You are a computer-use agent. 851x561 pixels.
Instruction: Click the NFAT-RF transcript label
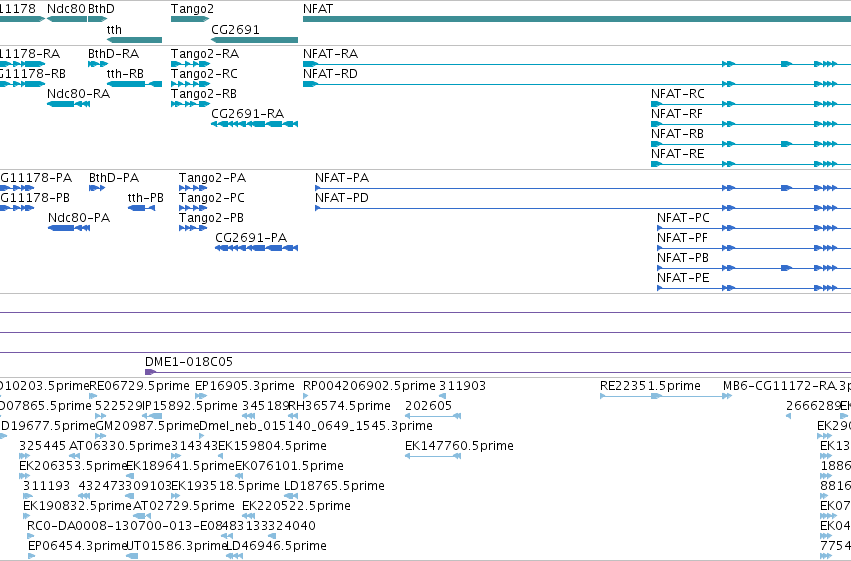677,114
